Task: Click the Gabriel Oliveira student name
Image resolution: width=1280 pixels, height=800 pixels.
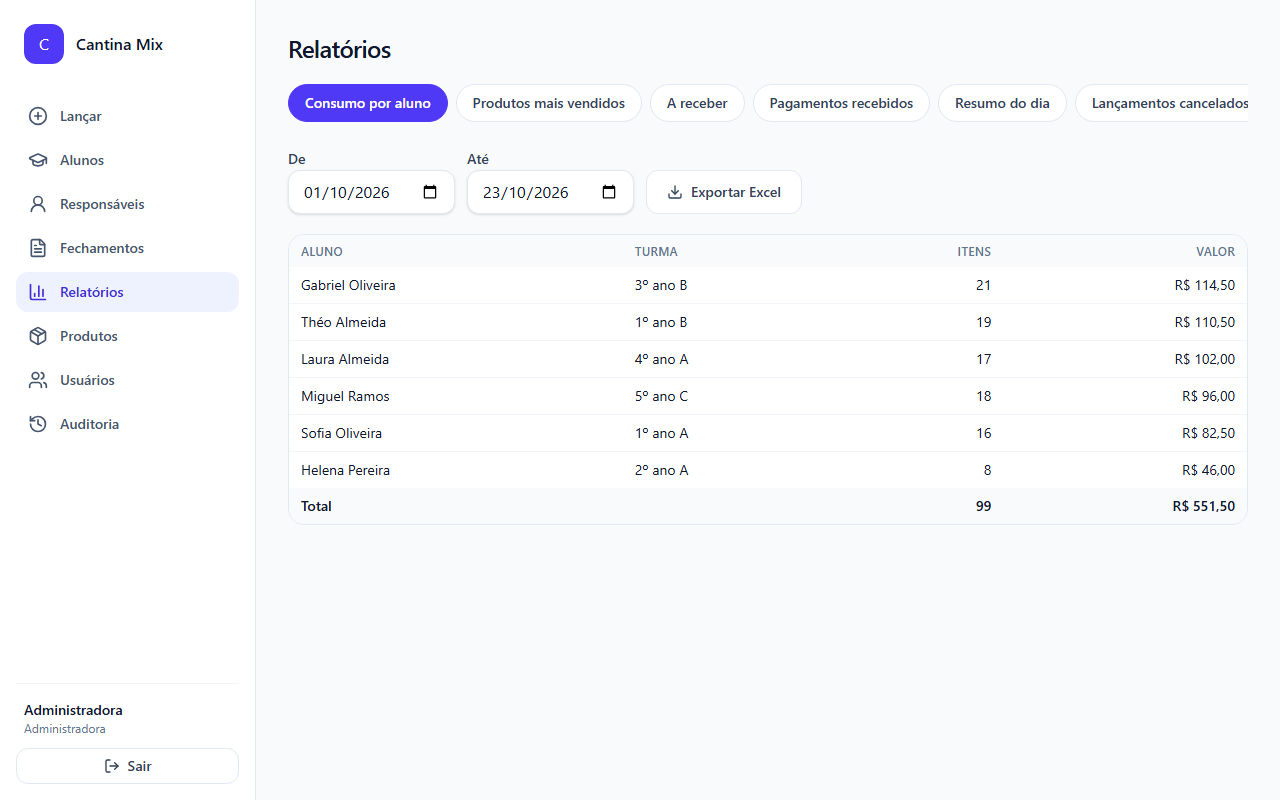Action: click(x=348, y=285)
